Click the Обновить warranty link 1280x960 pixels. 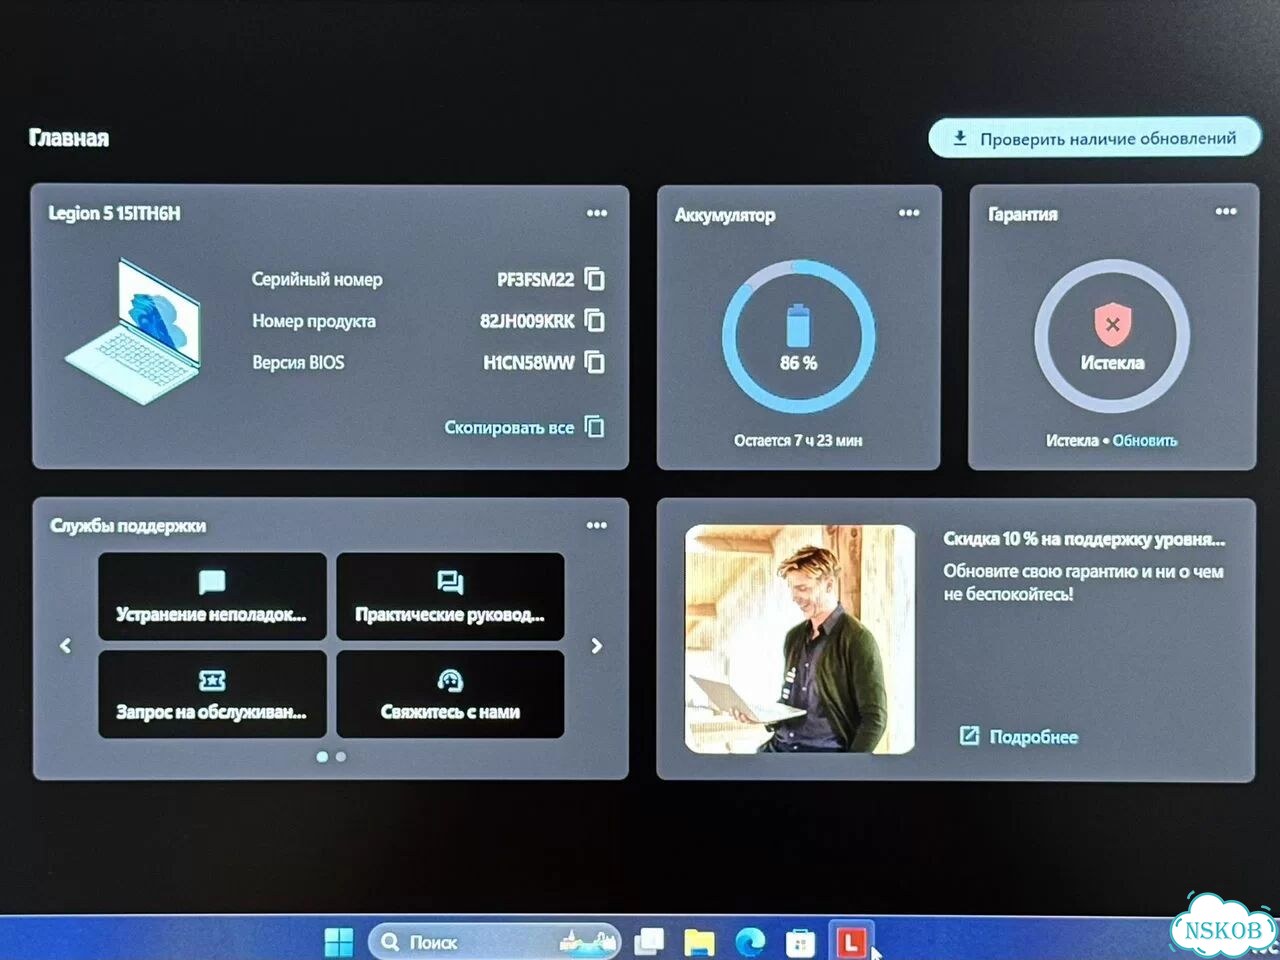click(1145, 440)
